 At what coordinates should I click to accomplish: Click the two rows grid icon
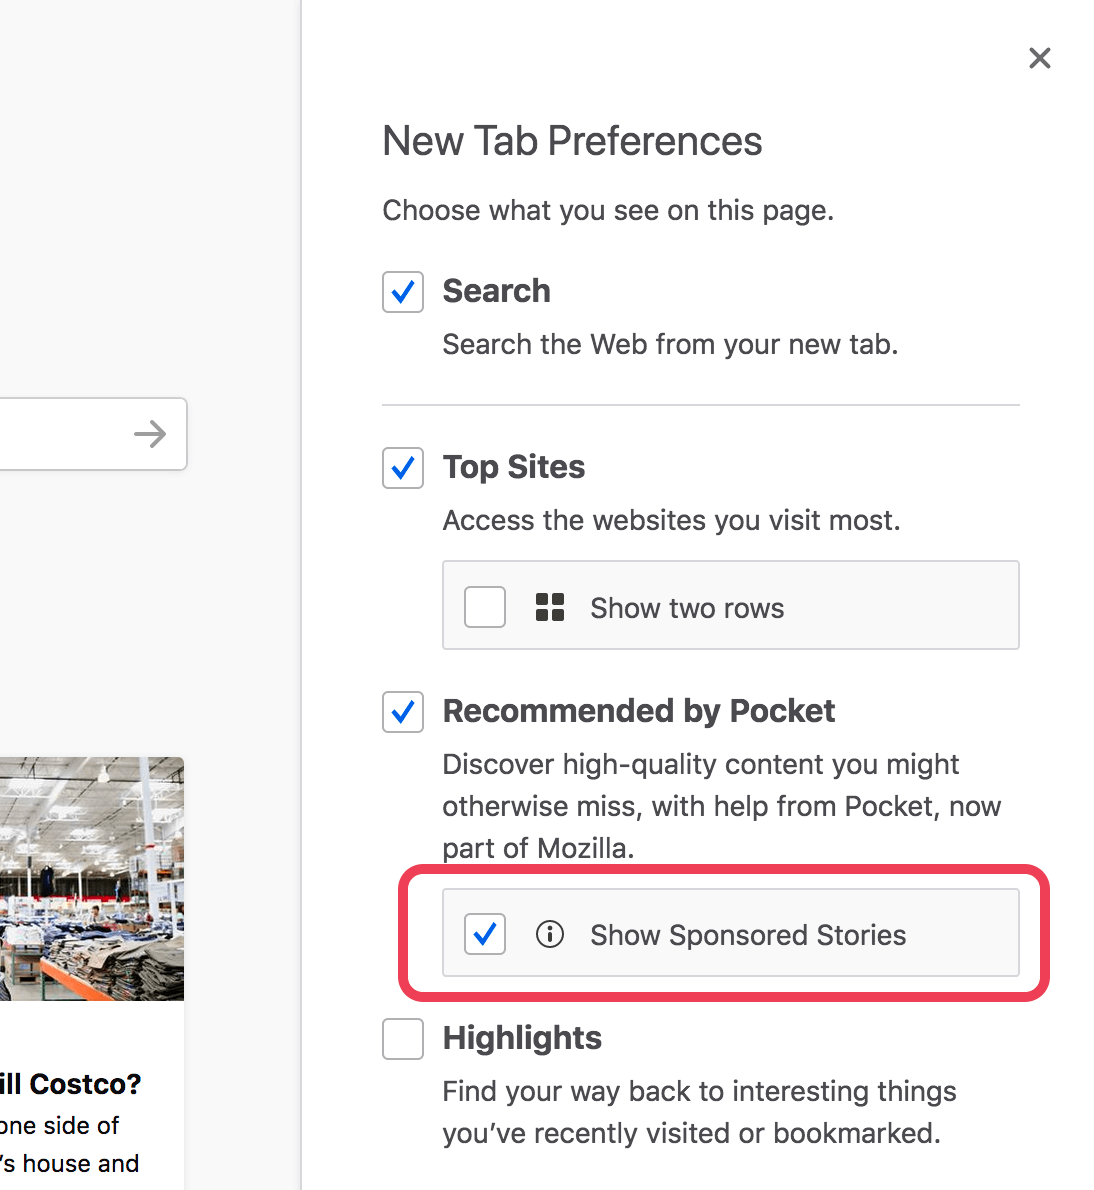click(550, 607)
